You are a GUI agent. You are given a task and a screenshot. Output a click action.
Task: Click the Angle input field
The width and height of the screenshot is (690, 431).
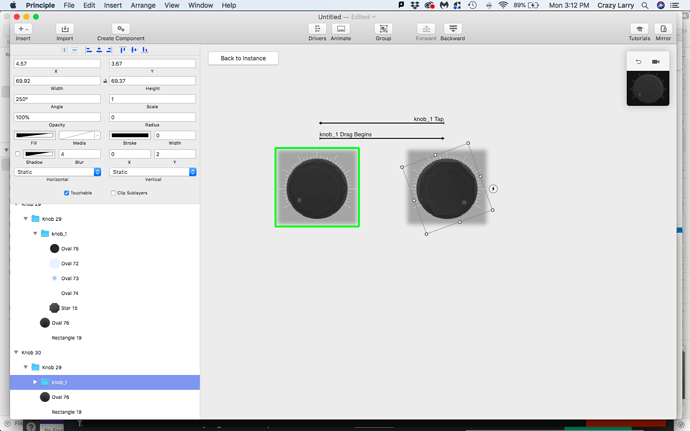tap(57, 99)
